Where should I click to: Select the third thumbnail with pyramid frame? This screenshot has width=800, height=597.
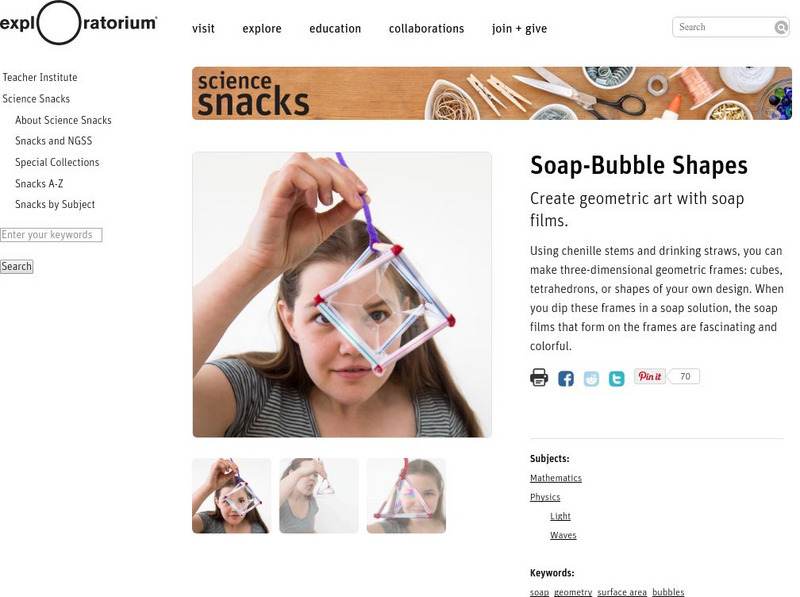[406, 495]
